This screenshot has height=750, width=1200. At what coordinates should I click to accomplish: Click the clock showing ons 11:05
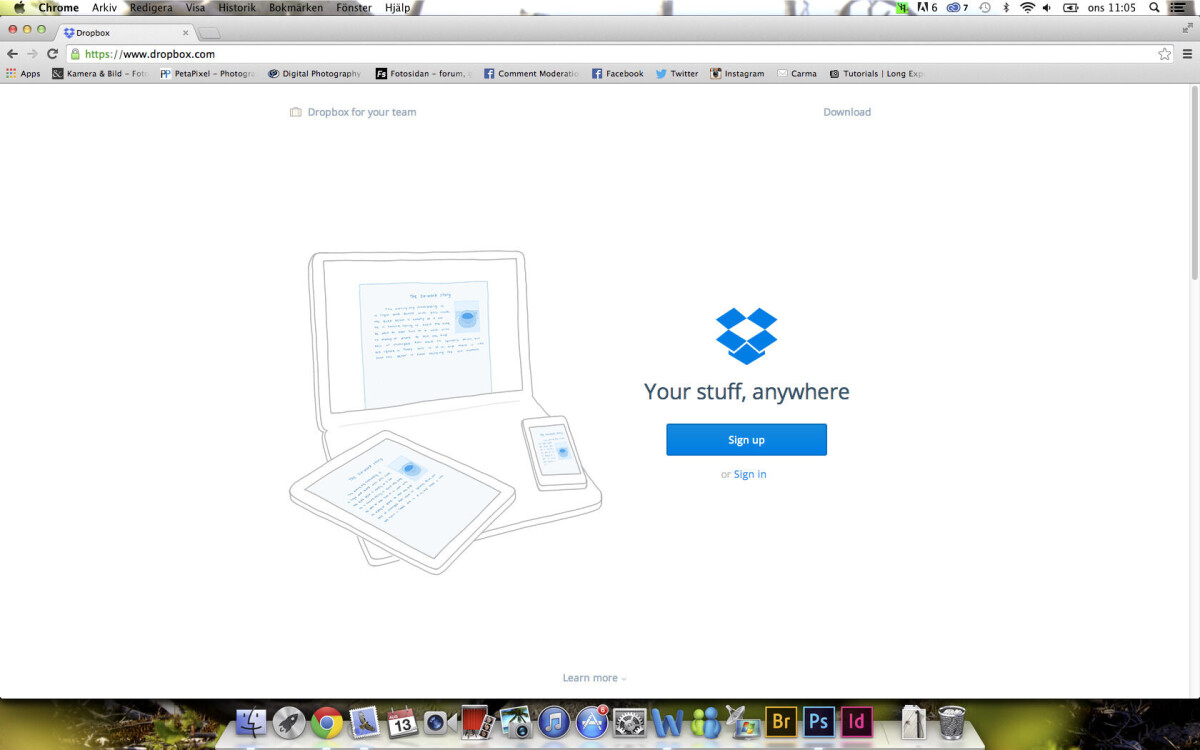1112,7
